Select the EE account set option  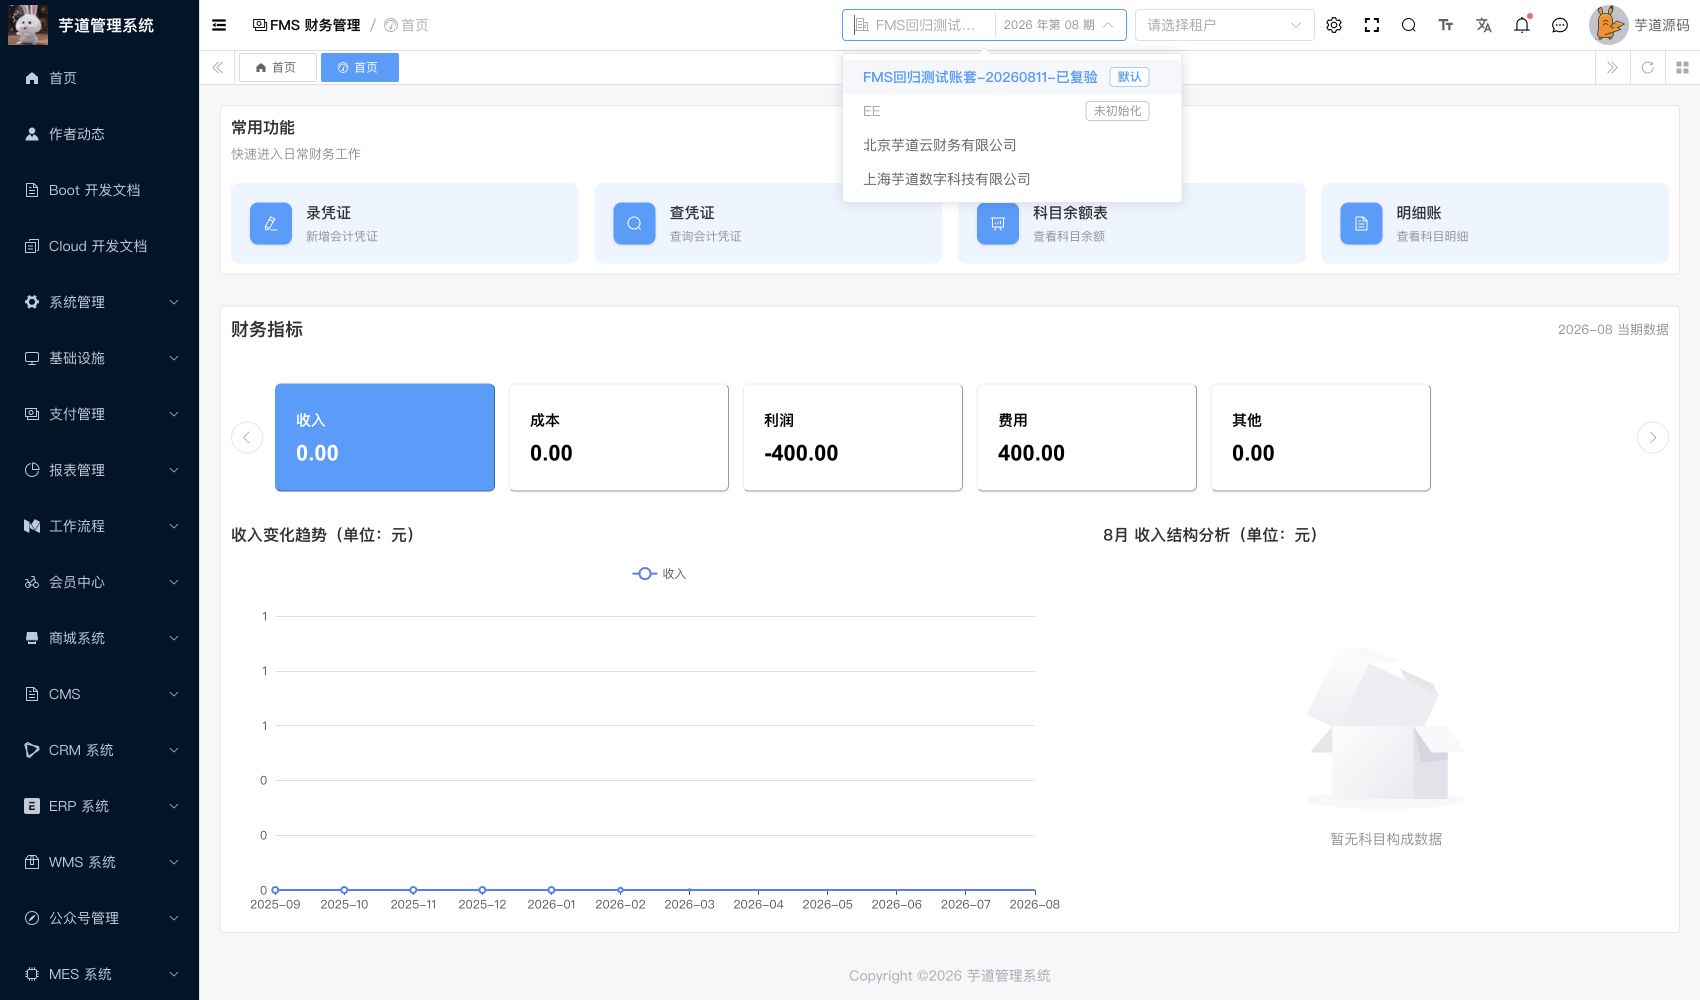pos(1012,111)
